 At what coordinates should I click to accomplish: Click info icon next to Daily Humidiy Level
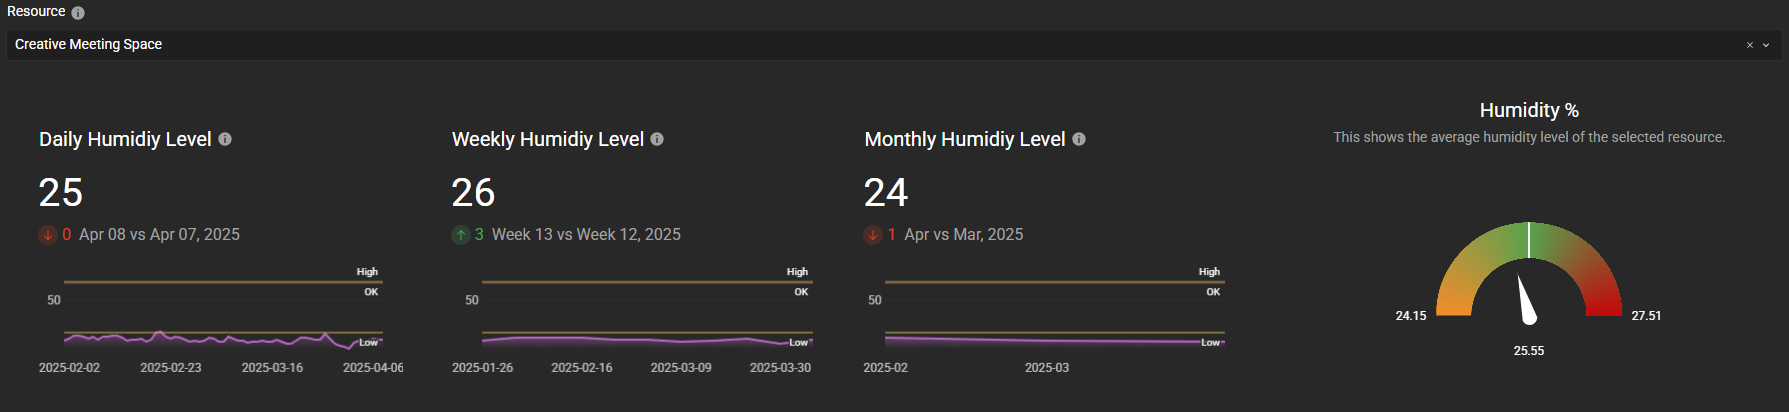coord(225,139)
